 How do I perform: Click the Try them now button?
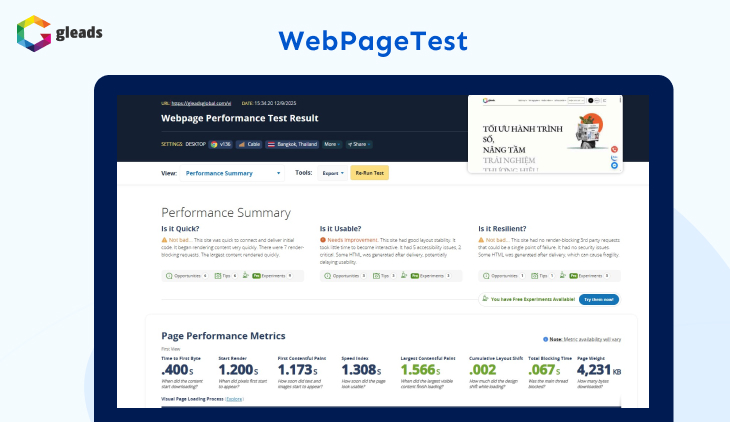coord(598,299)
